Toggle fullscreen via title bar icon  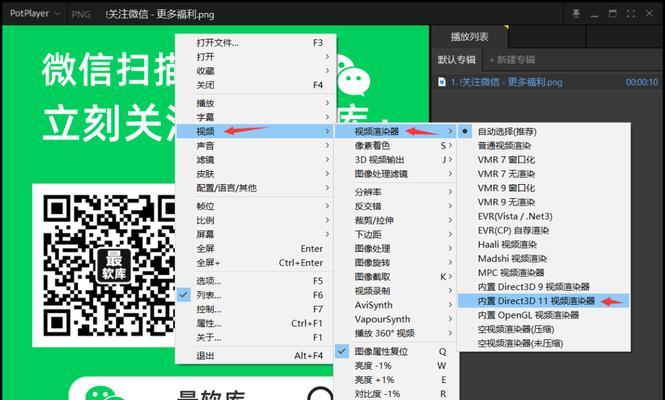(x=631, y=14)
